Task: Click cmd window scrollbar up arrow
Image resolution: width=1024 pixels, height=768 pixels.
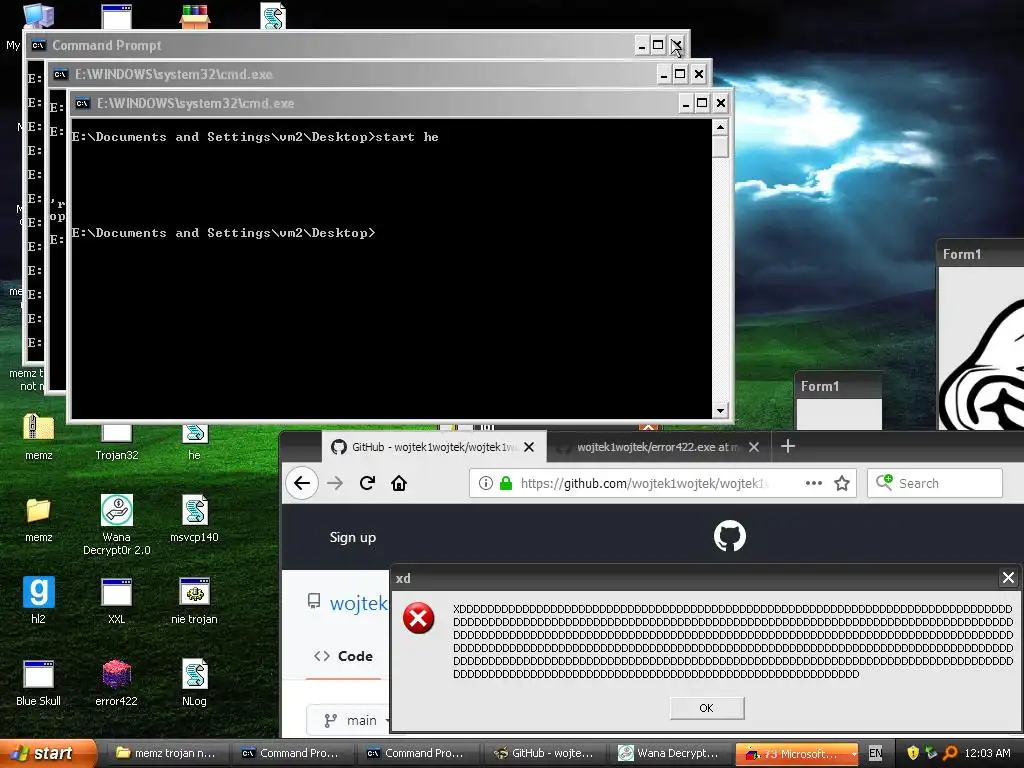Action: click(720, 127)
